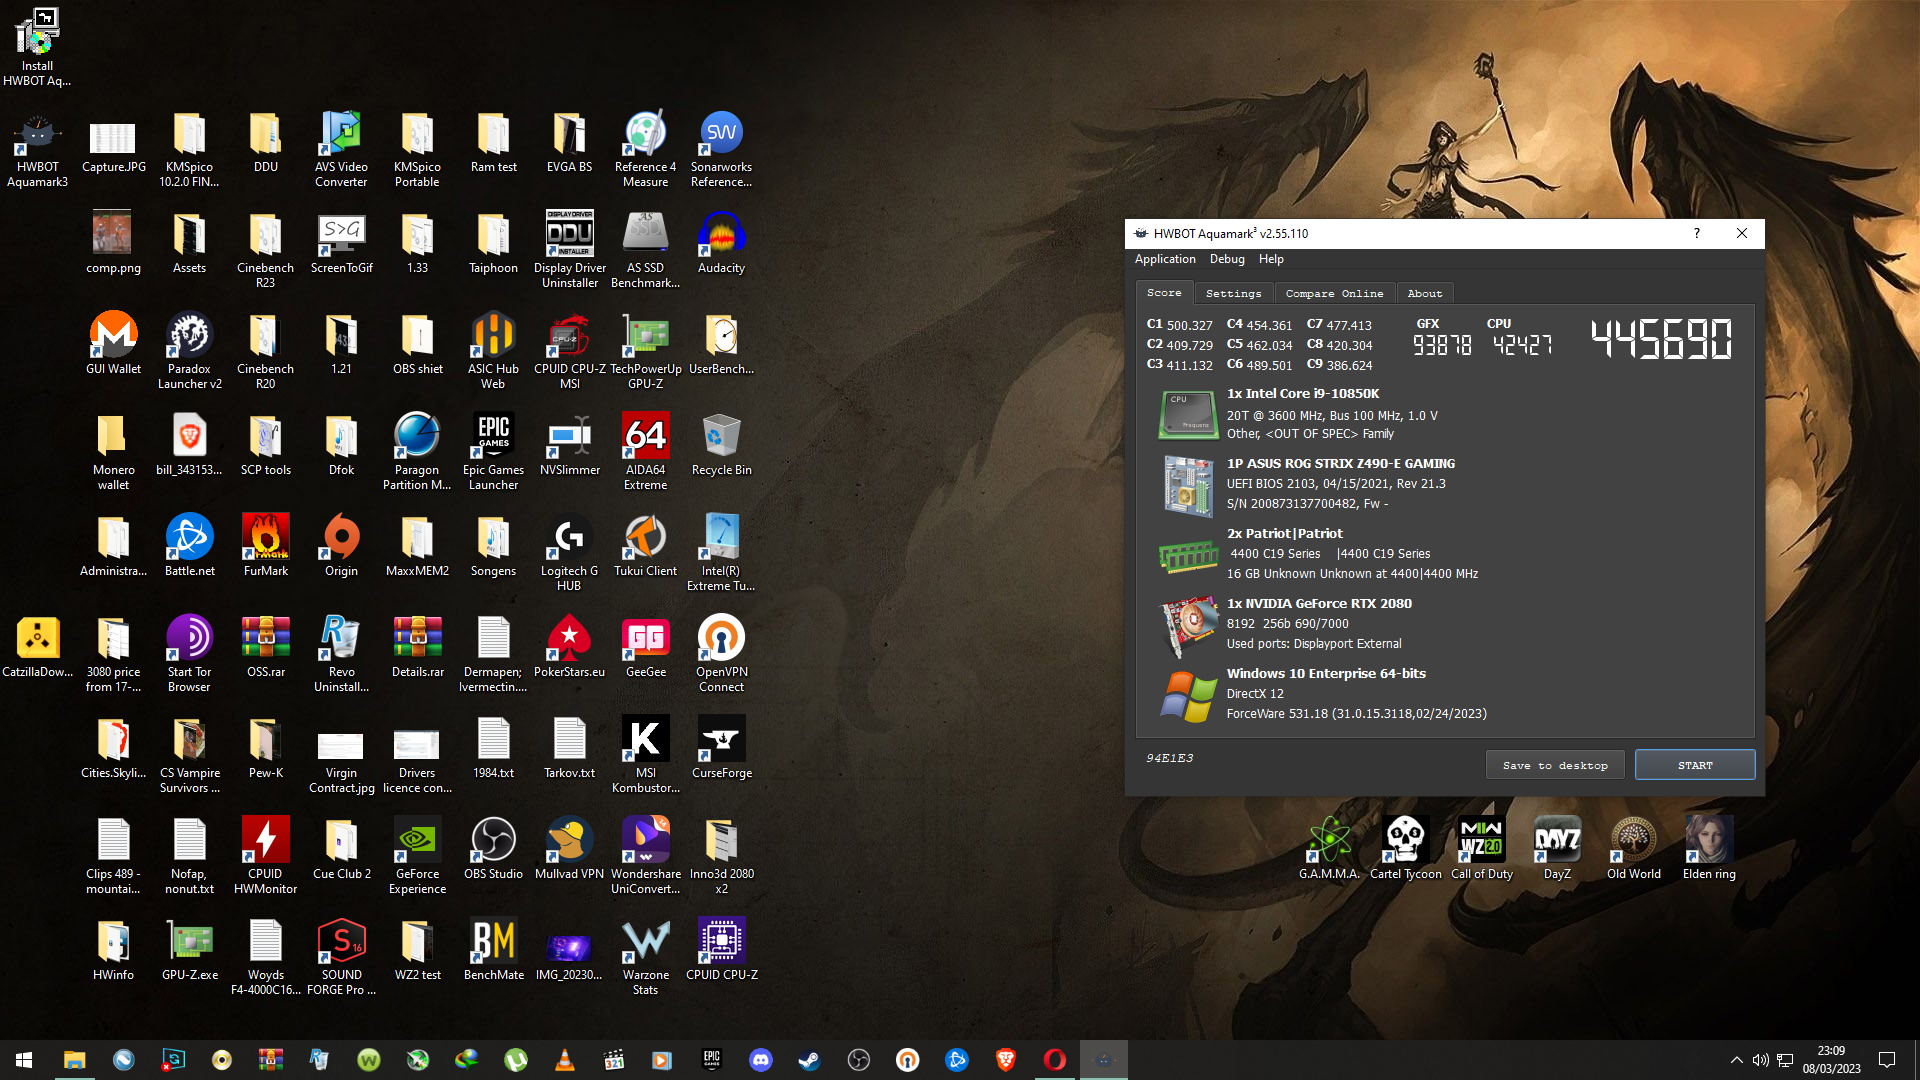Viewport: 1920px width, 1080px height.
Task: Select the Elden ring desktop shortcut
Action: (1709, 850)
